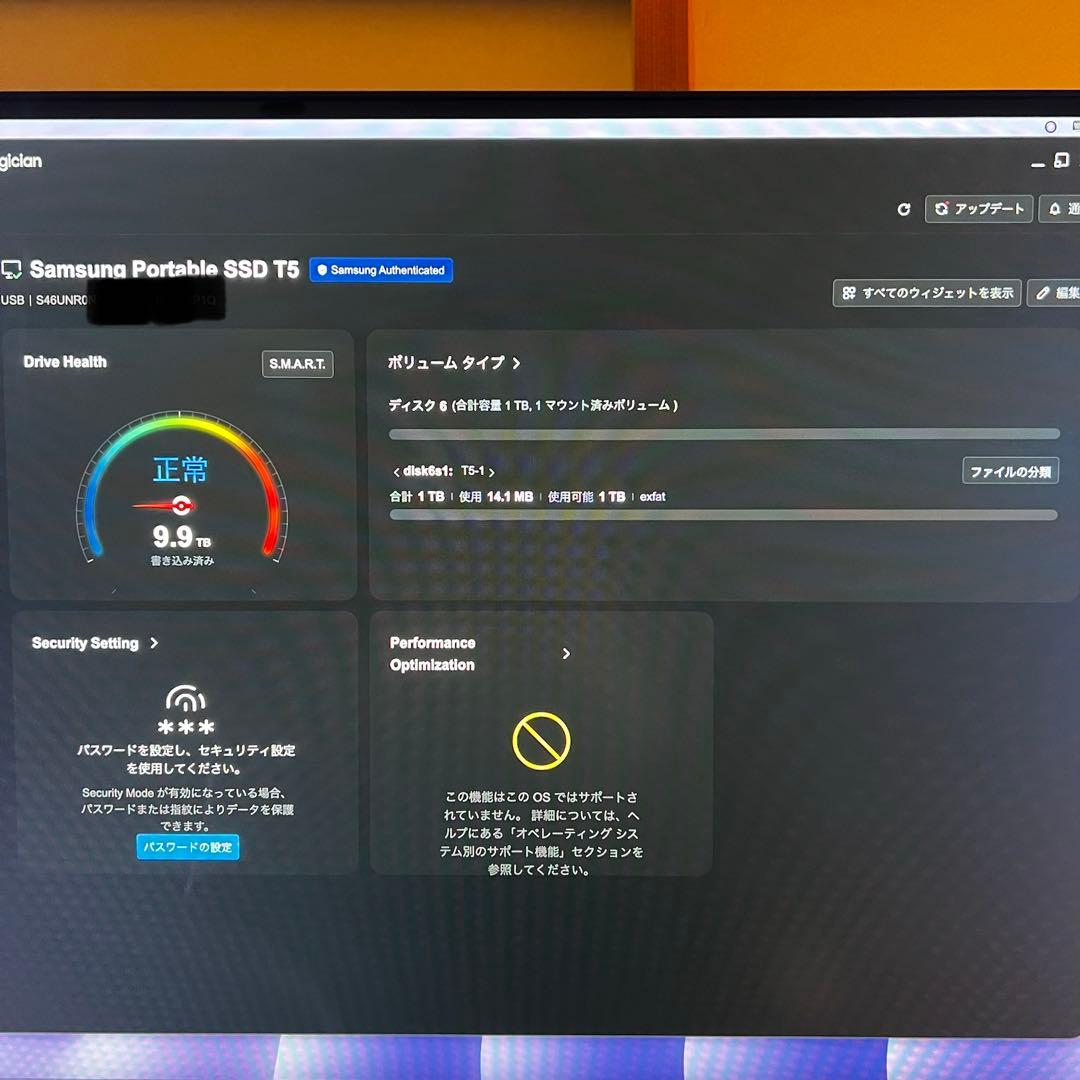Click the disk6s1 volume usage bar

[723, 515]
